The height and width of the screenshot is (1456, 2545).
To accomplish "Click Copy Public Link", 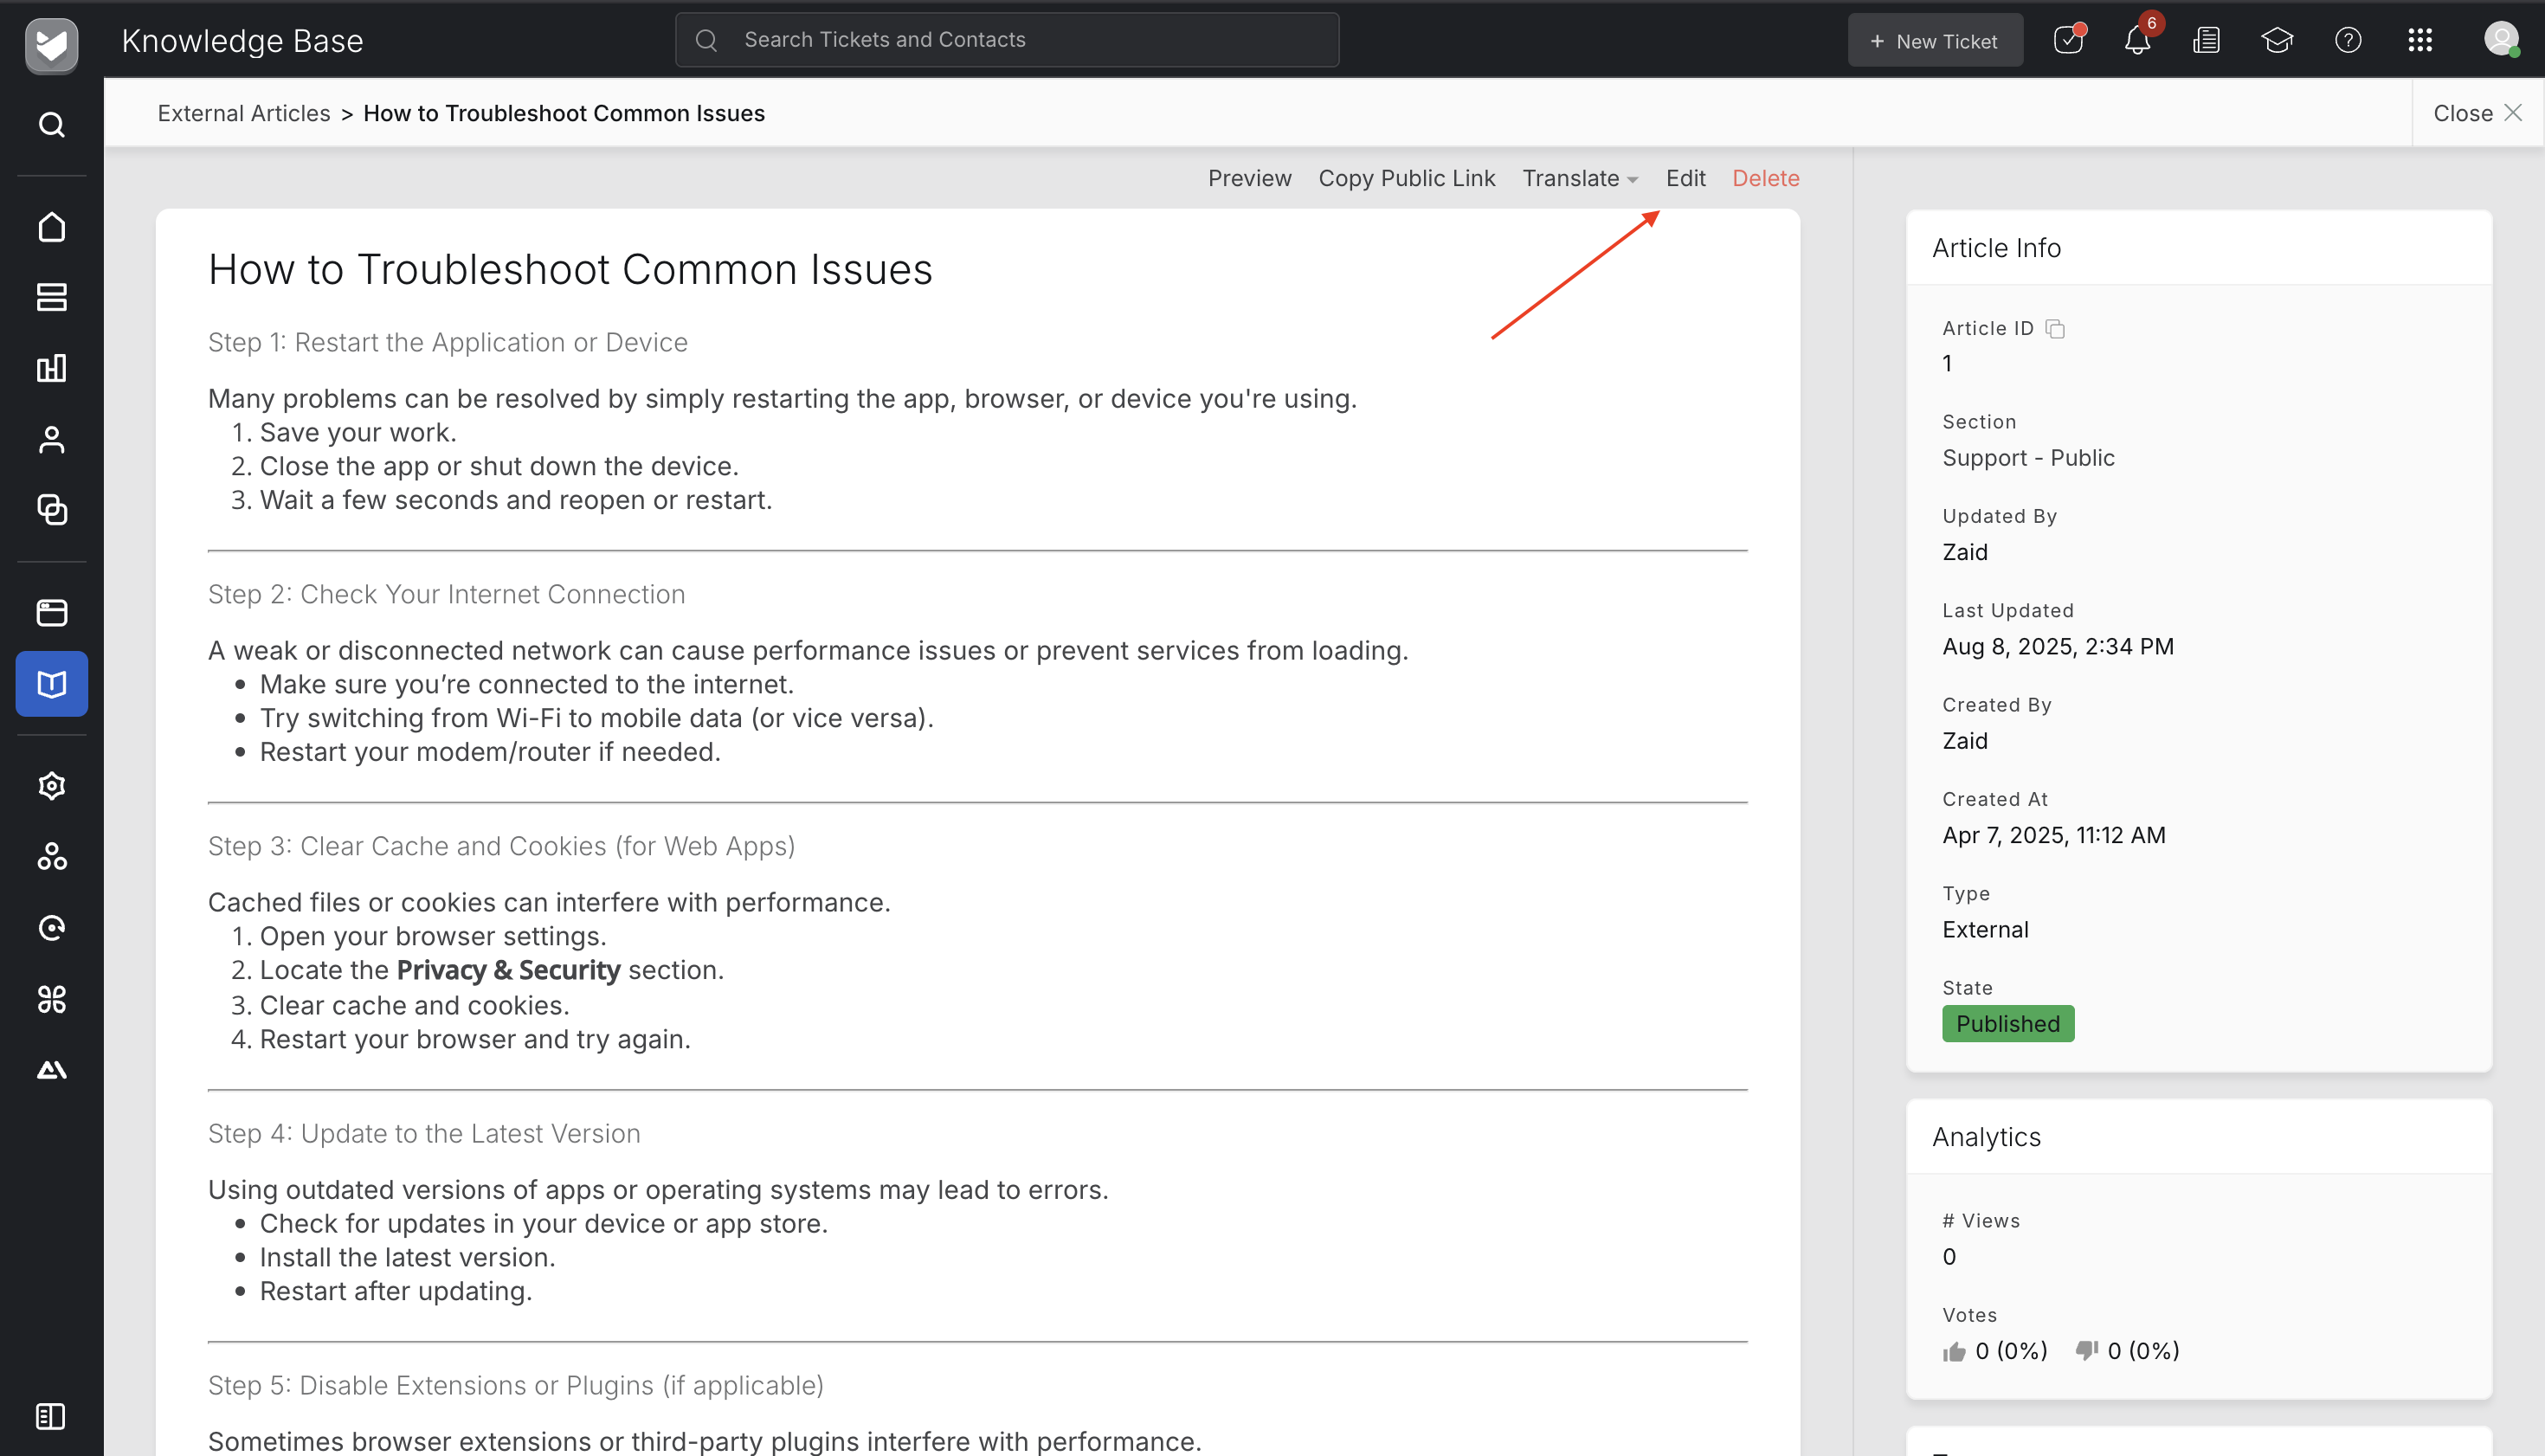I will (1406, 178).
